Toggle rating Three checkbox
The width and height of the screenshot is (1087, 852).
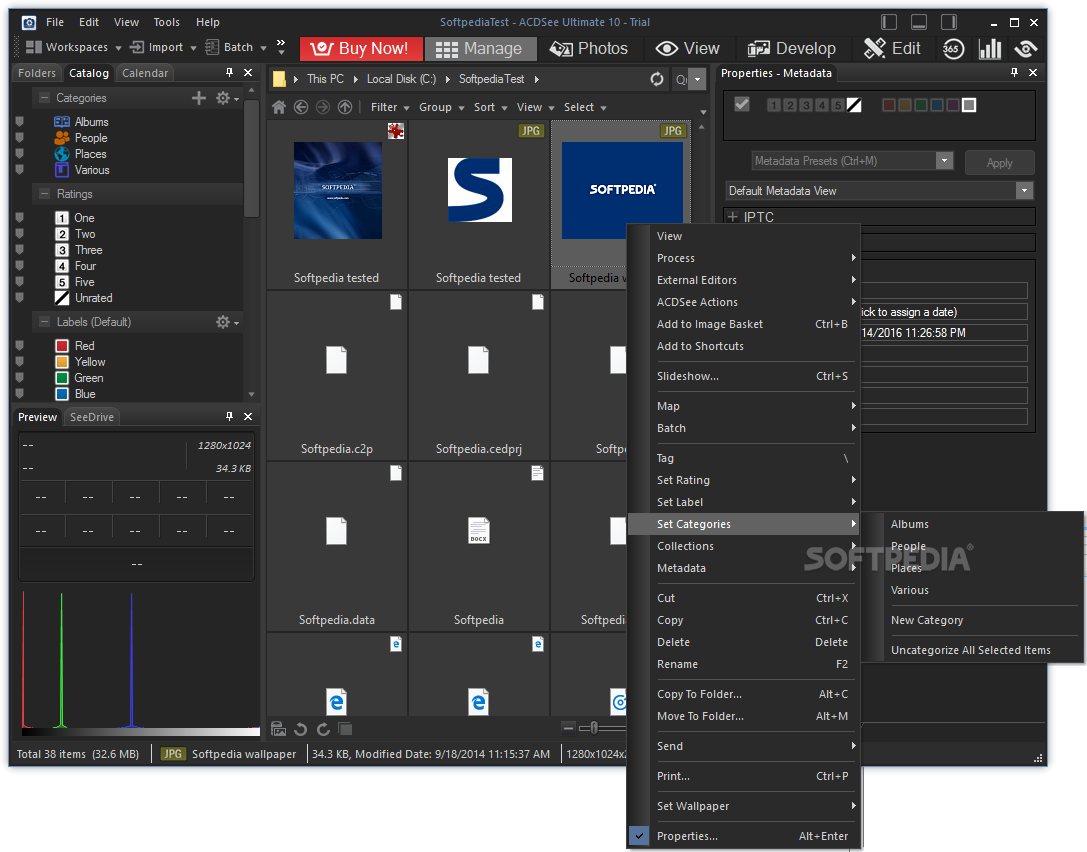(x=62, y=250)
